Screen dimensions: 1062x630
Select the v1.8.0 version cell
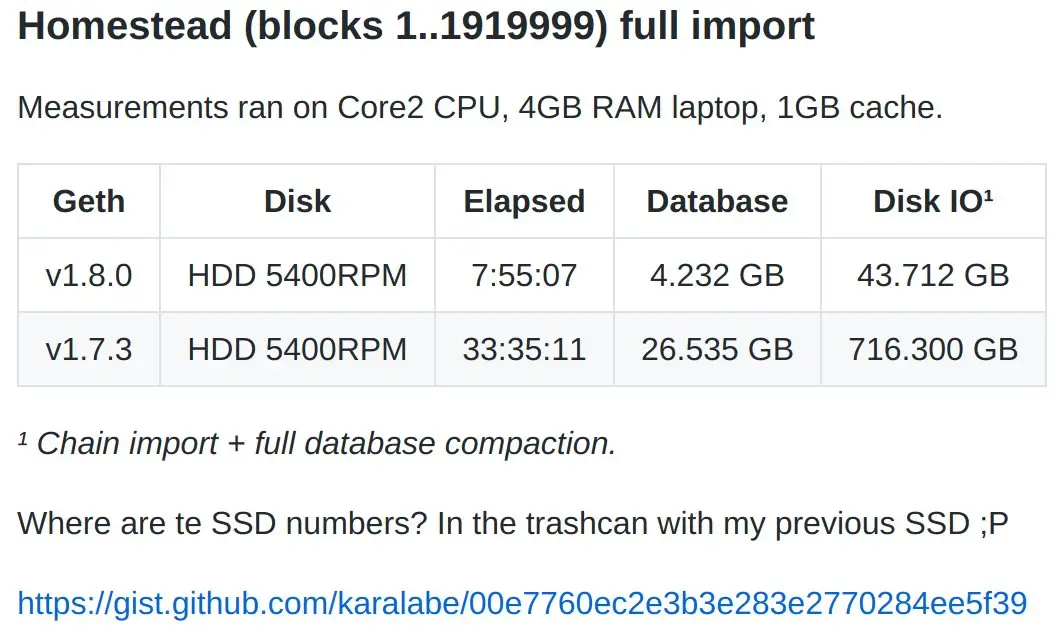tap(89, 275)
